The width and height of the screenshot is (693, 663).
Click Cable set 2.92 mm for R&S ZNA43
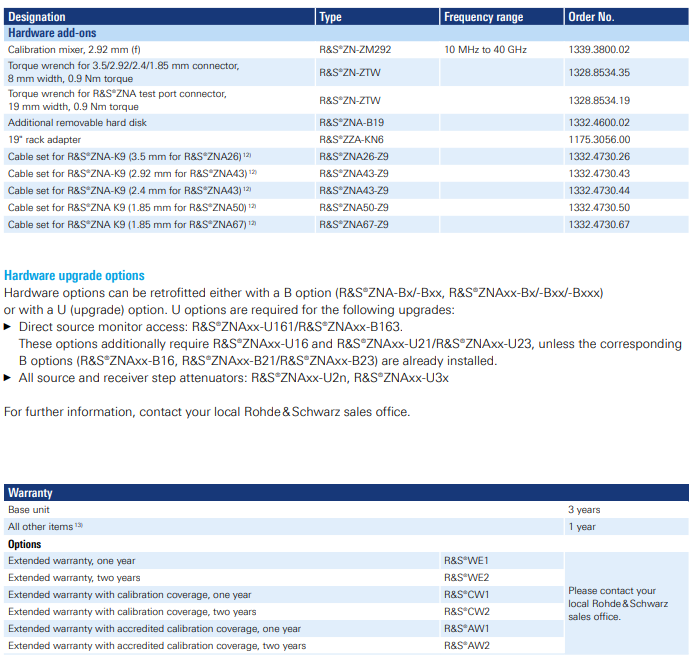pyautogui.click(x=132, y=174)
